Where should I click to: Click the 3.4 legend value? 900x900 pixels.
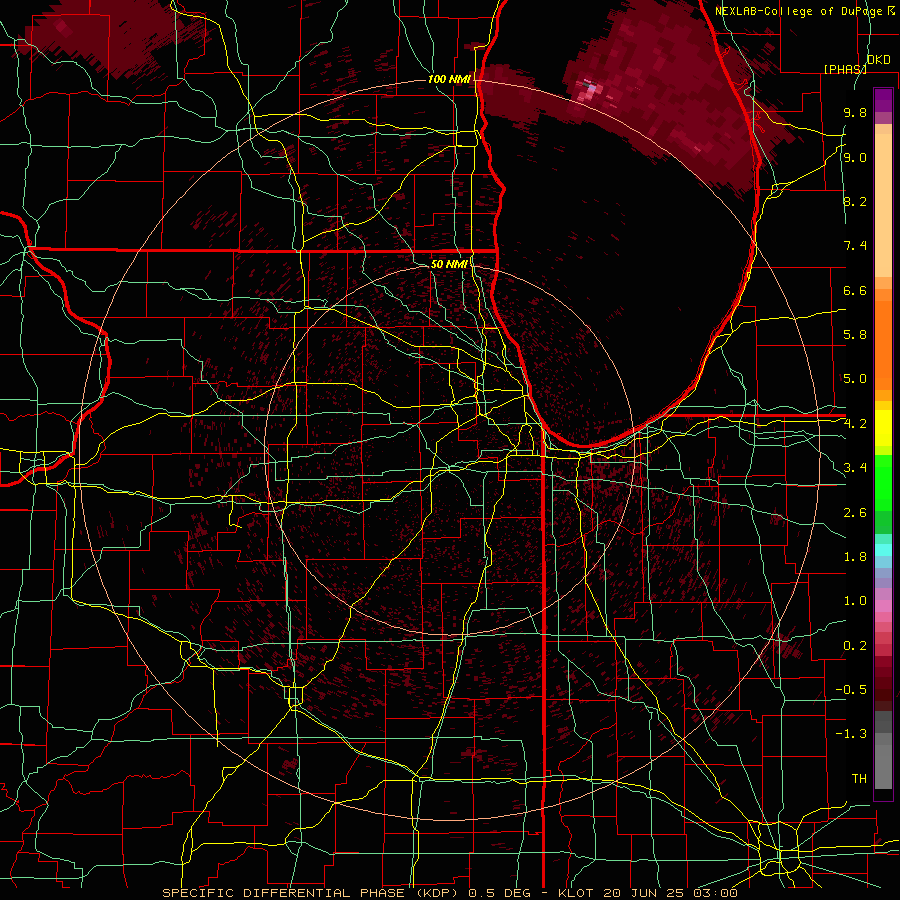855,468
